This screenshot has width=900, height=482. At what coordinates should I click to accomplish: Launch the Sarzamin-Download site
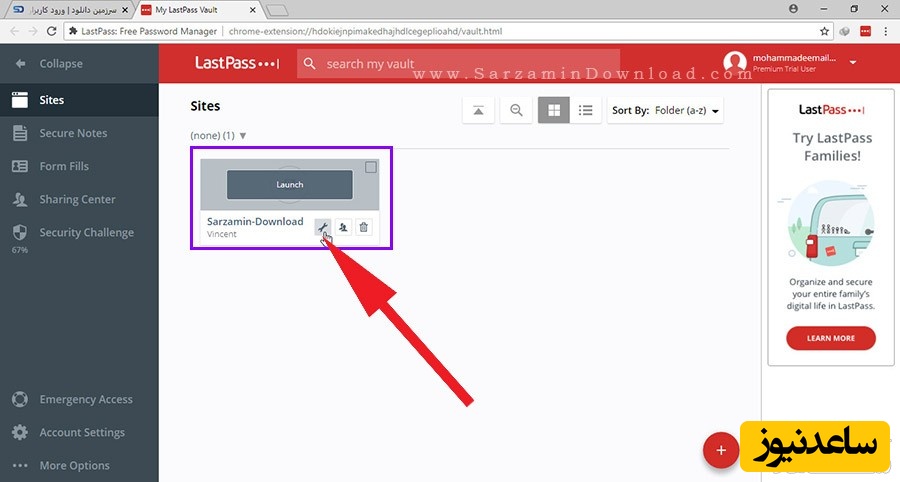coord(290,184)
